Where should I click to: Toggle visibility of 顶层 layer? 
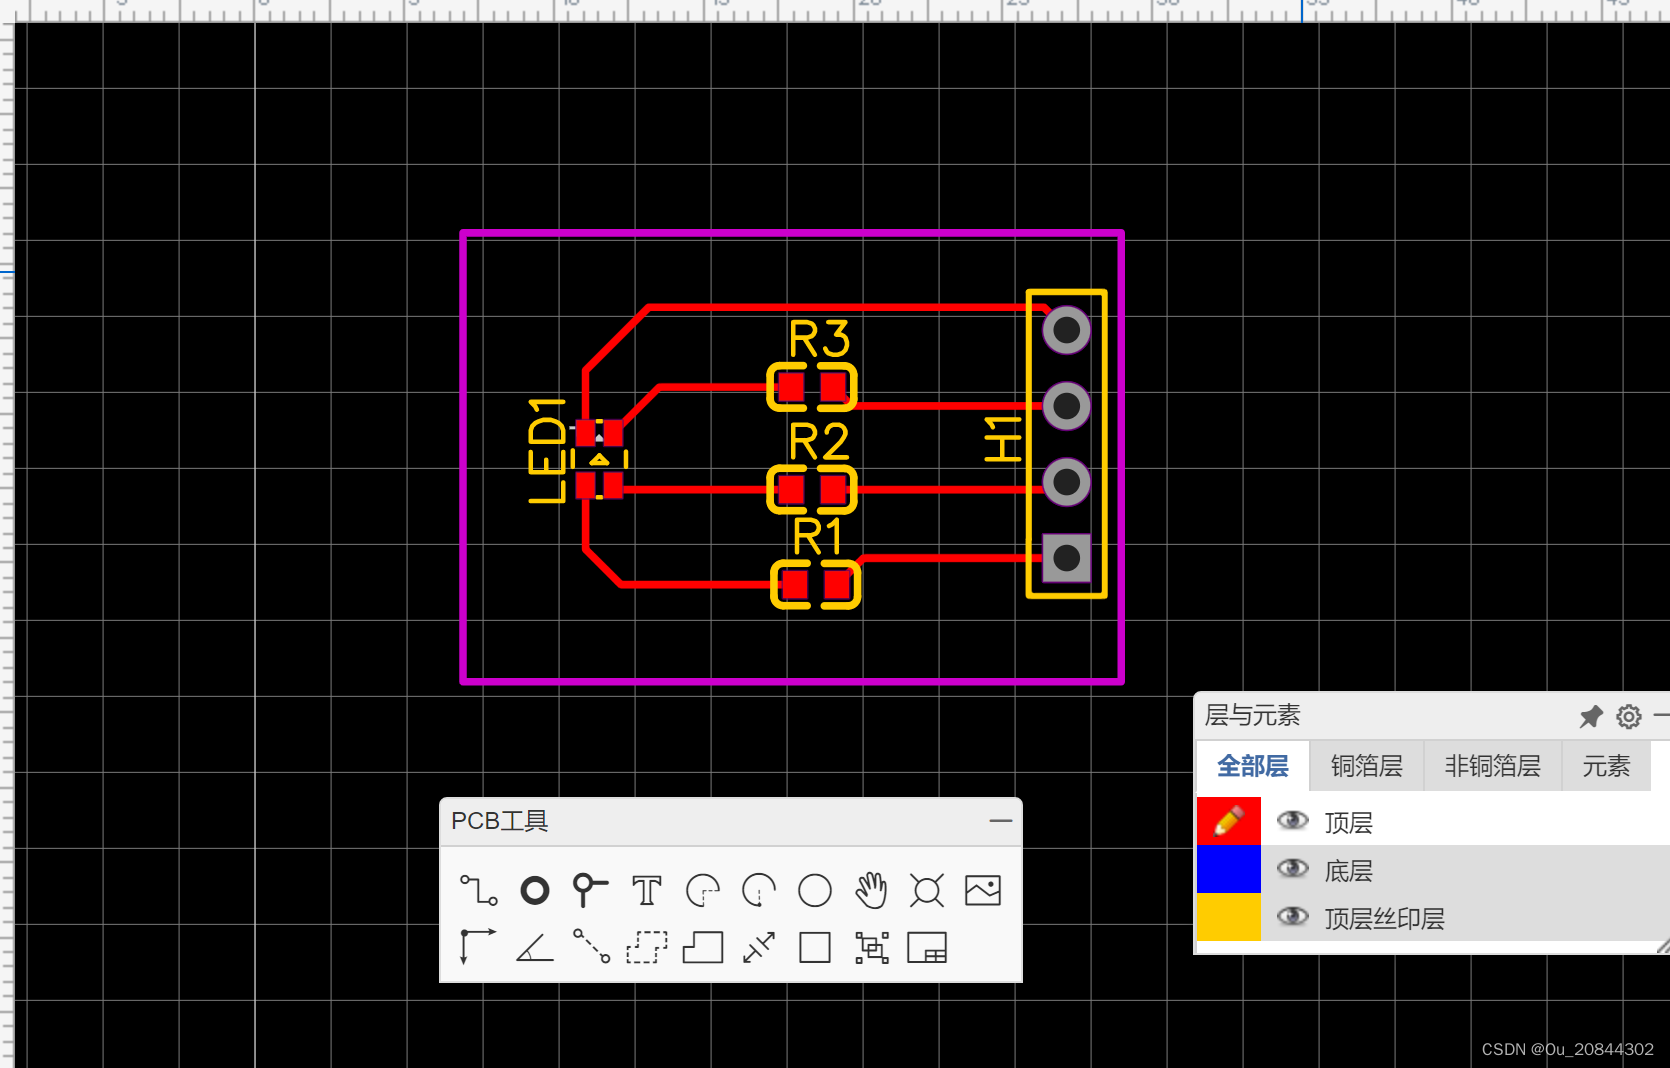[1293, 821]
